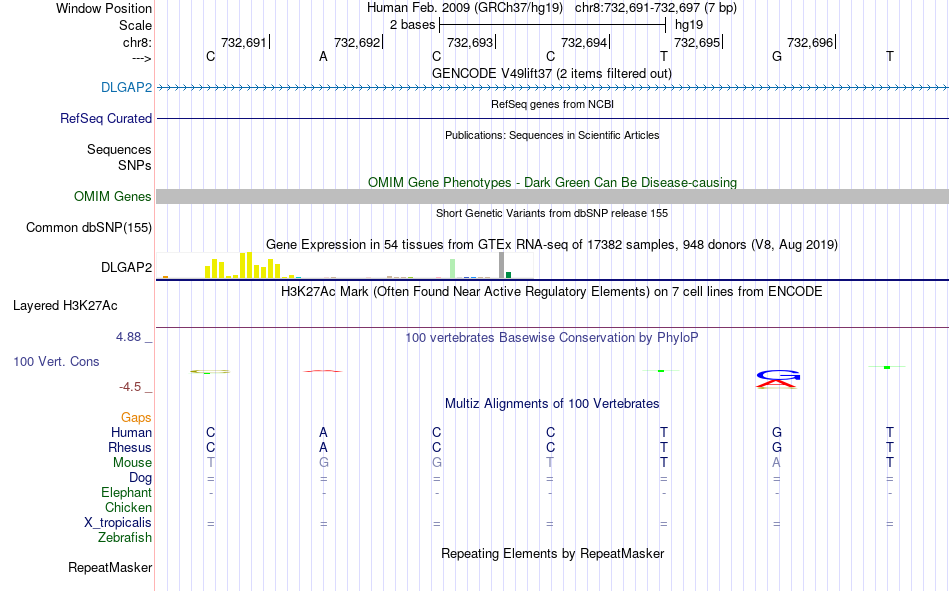Click the OMIM Genes track label
The width and height of the screenshot is (950, 591).
click(112, 196)
